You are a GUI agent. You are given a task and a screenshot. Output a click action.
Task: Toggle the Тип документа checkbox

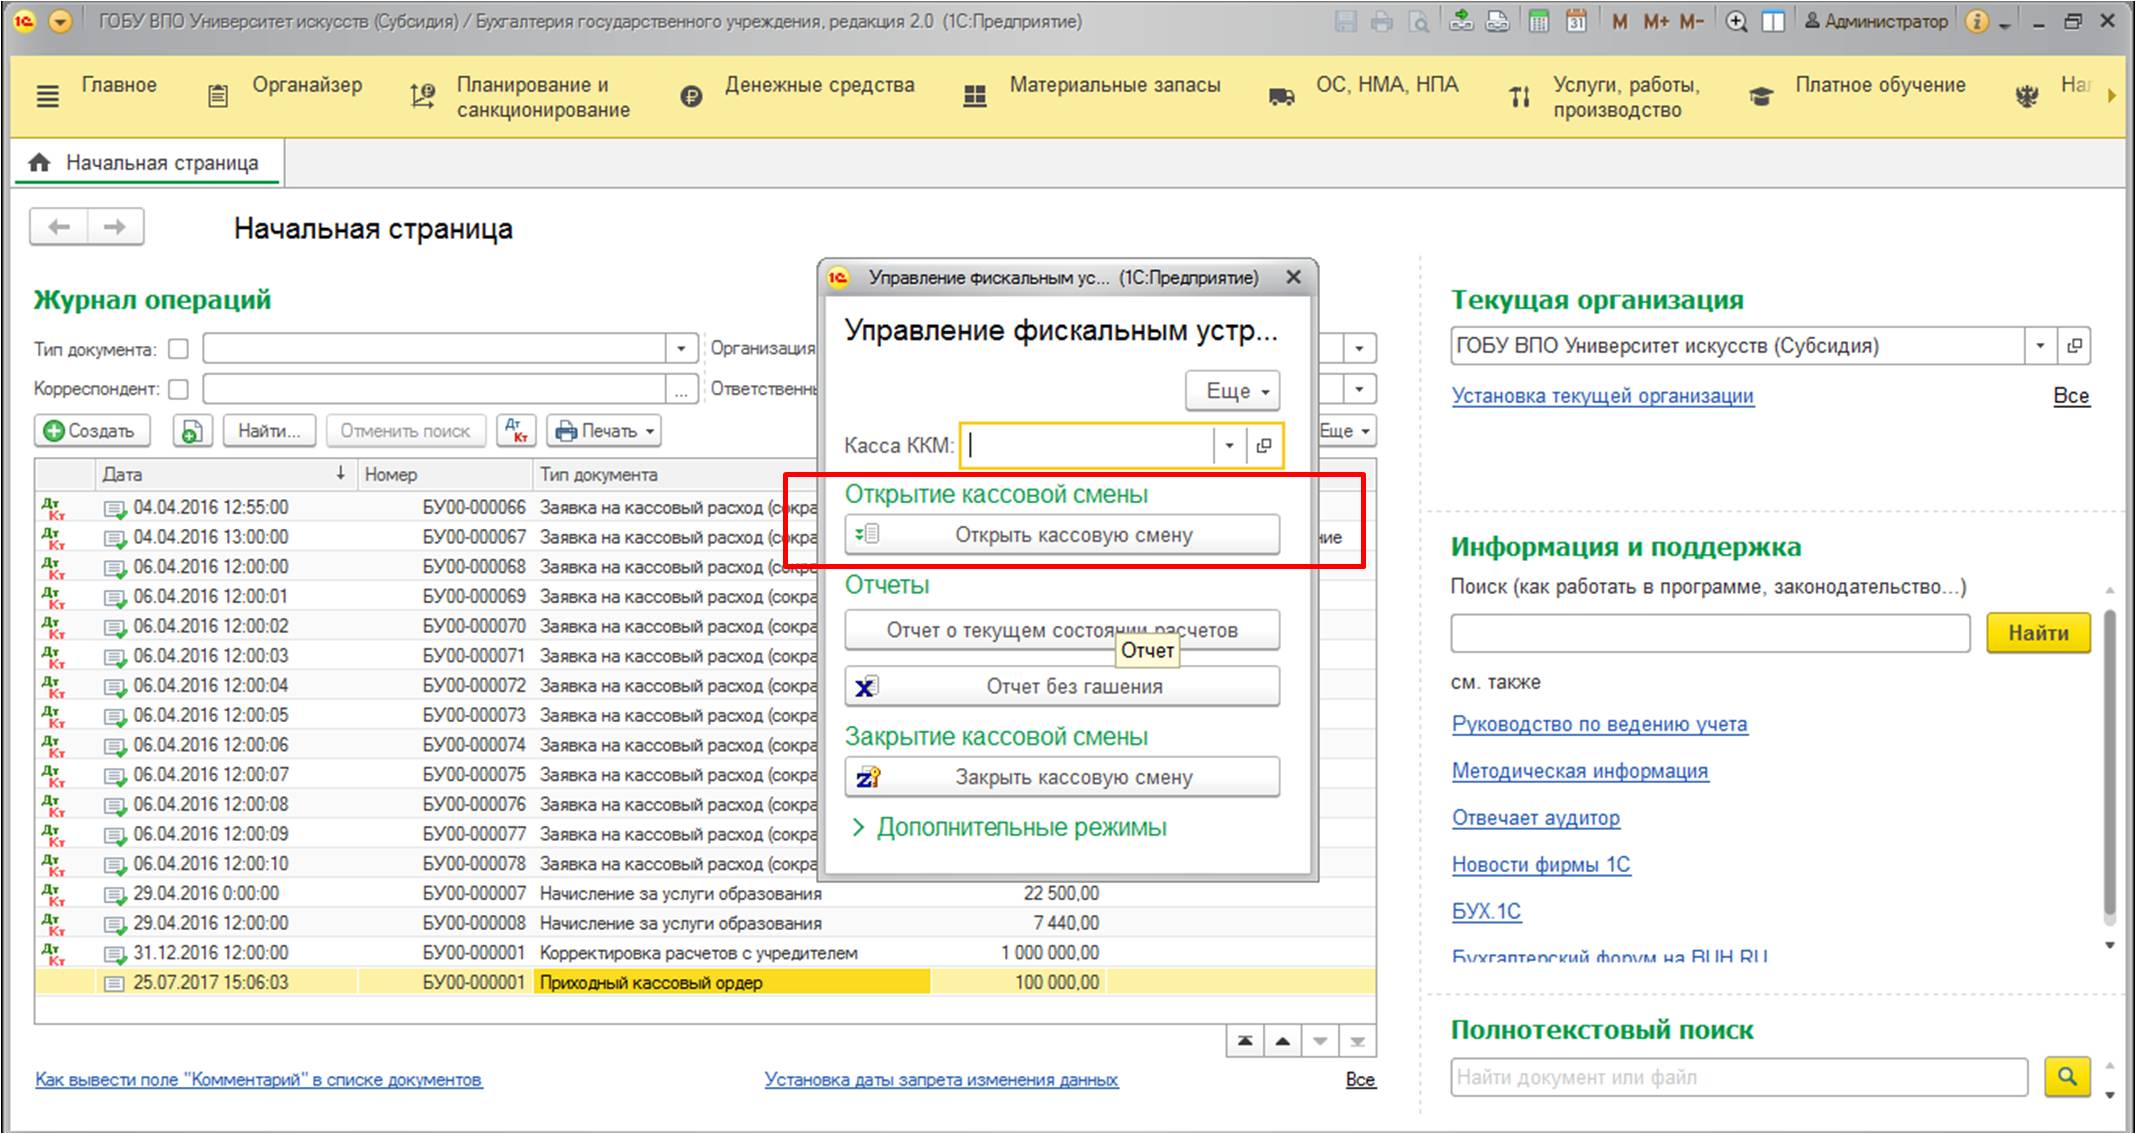tap(179, 349)
